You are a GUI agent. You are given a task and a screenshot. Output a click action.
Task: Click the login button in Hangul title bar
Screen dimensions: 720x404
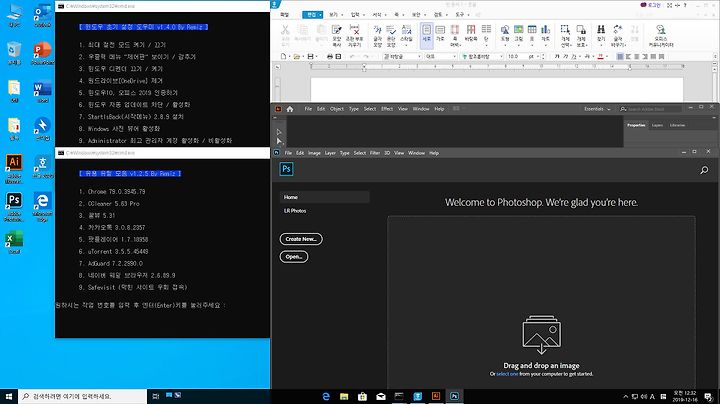point(650,5)
